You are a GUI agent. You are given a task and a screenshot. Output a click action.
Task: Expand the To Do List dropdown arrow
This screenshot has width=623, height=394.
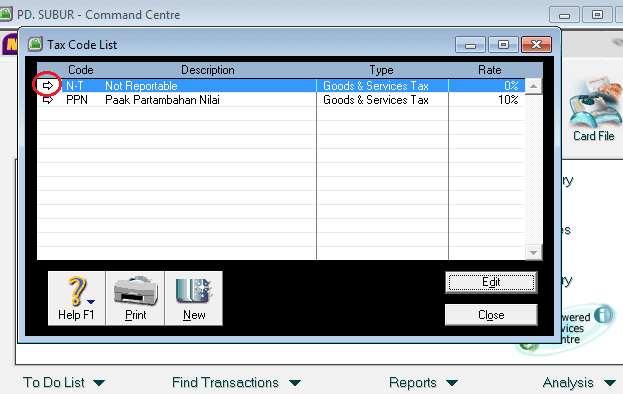[99, 383]
